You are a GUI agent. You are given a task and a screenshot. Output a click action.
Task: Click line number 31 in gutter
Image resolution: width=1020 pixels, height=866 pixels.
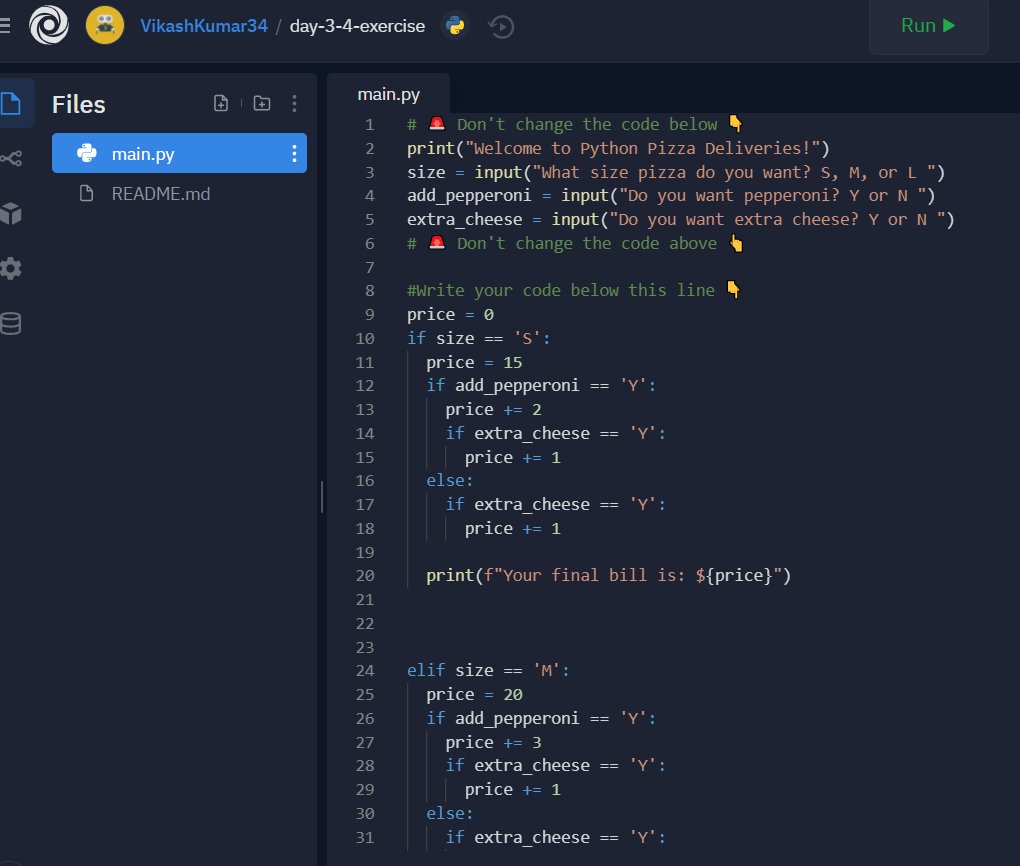pyautogui.click(x=365, y=838)
